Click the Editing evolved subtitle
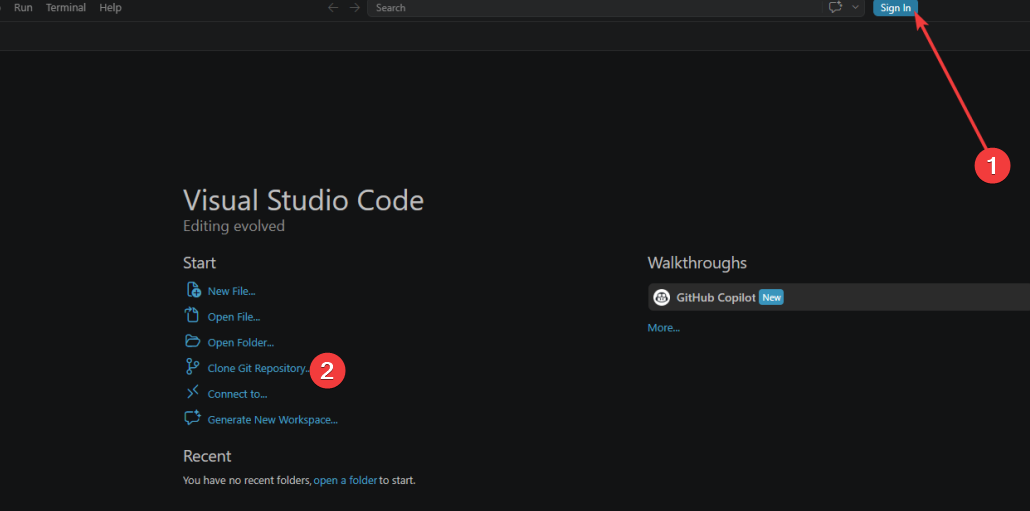Screen dimensions: 1030x511 coord(234,226)
